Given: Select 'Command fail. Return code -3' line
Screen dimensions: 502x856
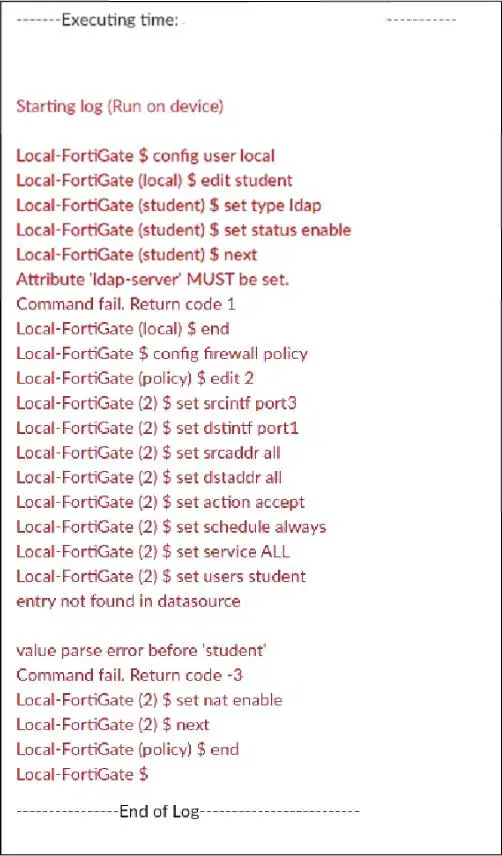Looking at the screenshot, I should (x=129, y=675).
